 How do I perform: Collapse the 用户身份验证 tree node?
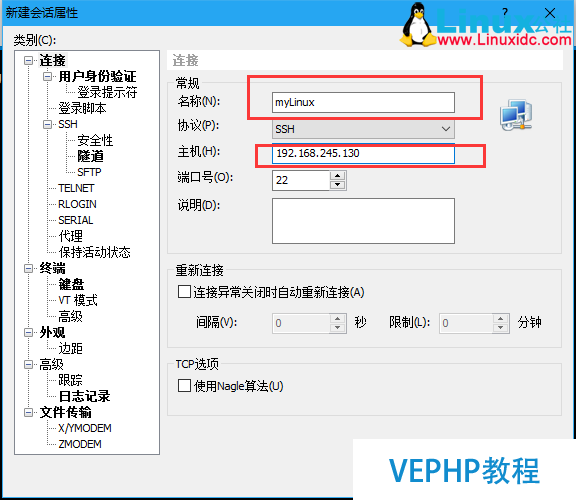(47, 76)
